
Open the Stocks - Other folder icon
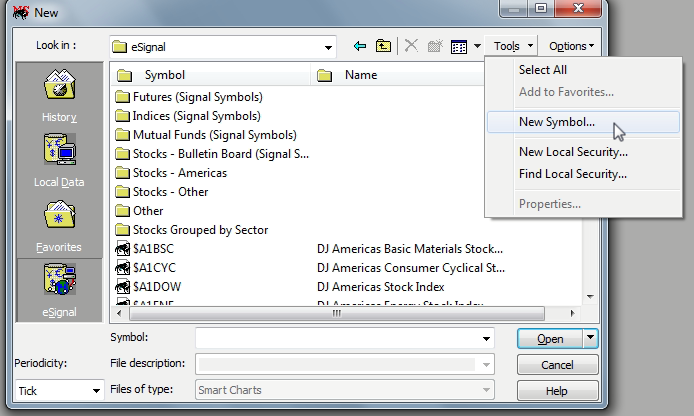(x=122, y=192)
